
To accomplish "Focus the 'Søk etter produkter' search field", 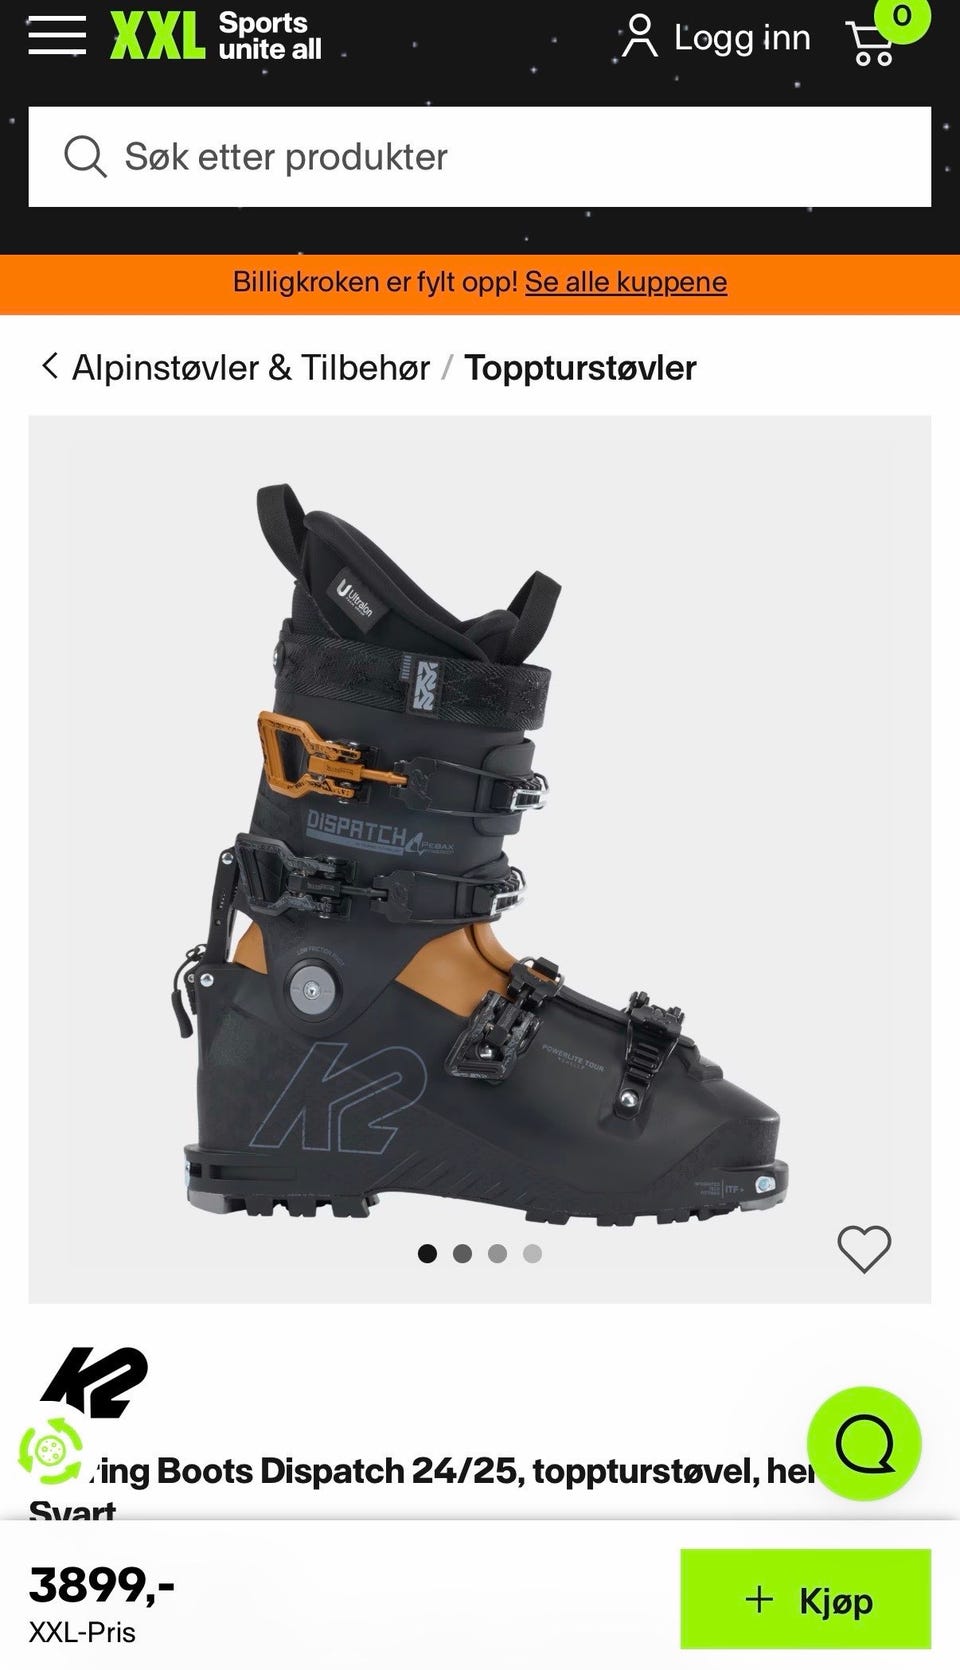I will point(480,157).
